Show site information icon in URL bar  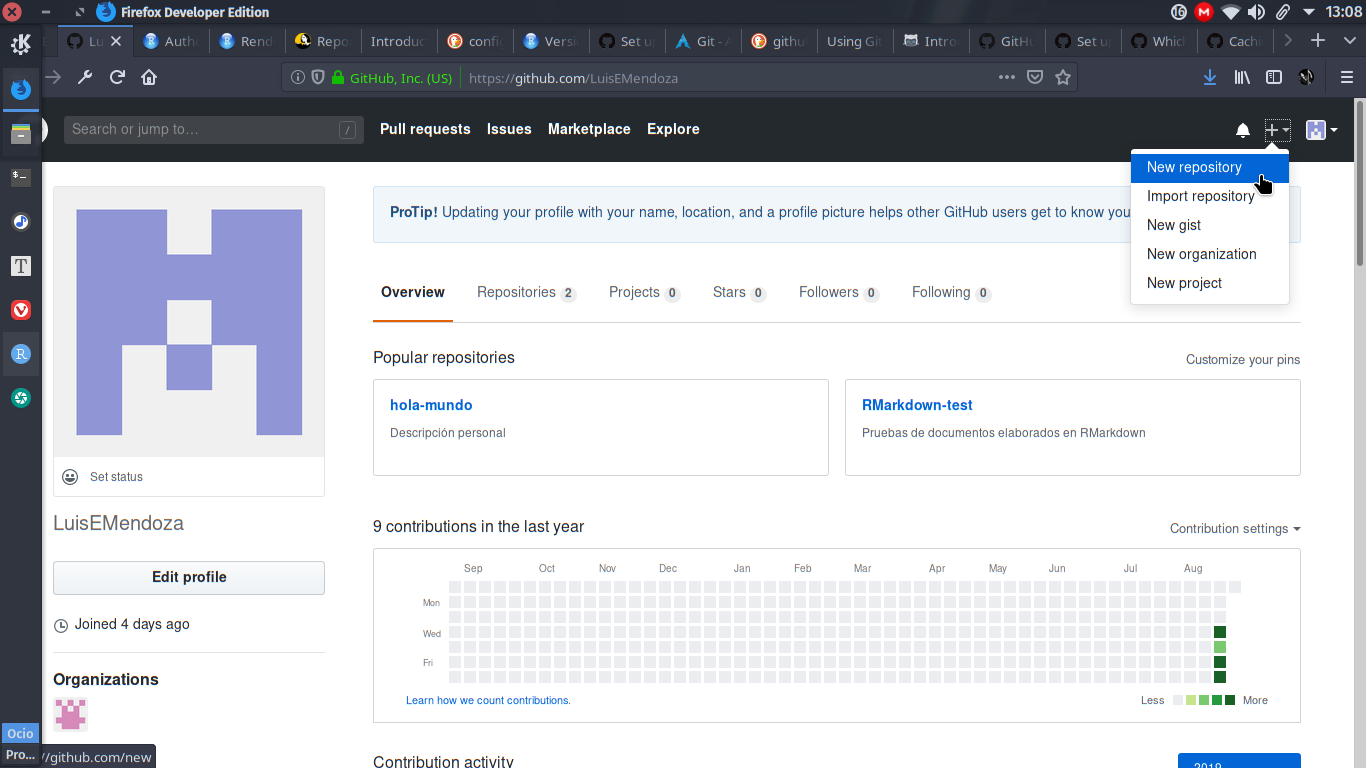click(x=298, y=77)
